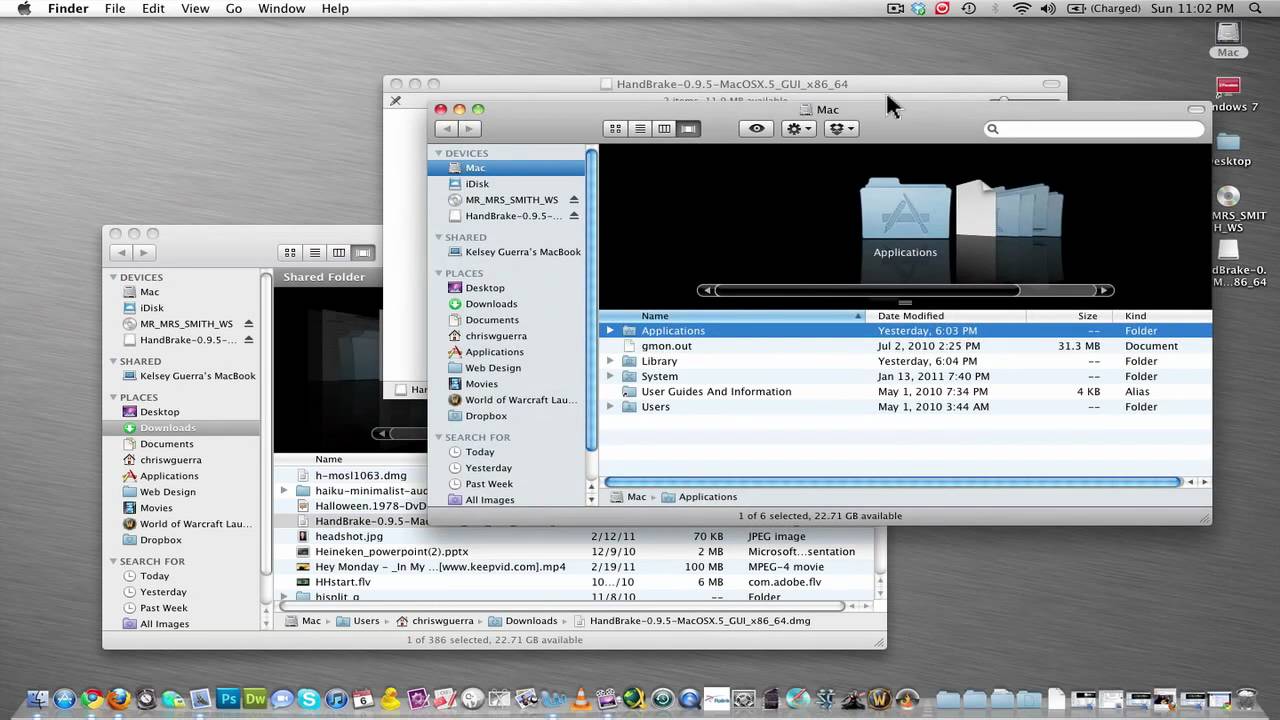Click the volume icon in the menu bar
This screenshot has width=1280, height=720.
[x=1048, y=8]
